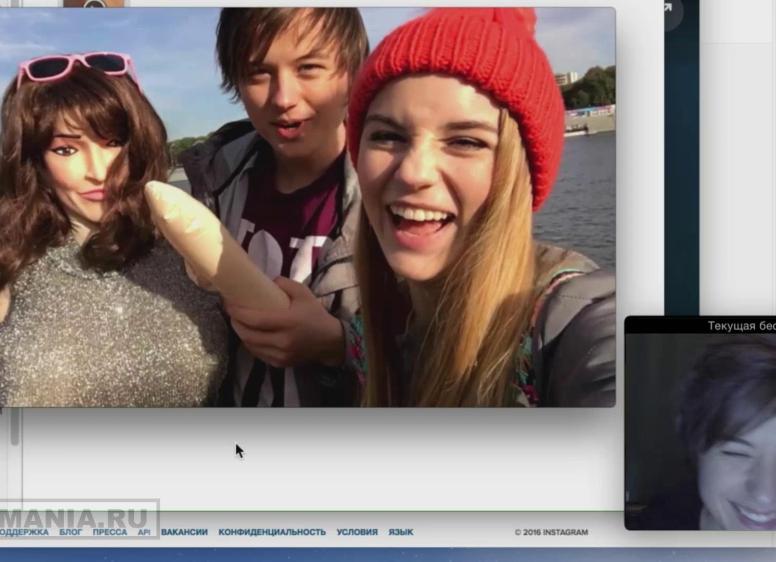The width and height of the screenshot is (776, 562).
Task: Click the expand arrow icon at top right
Action: [x=667, y=9]
